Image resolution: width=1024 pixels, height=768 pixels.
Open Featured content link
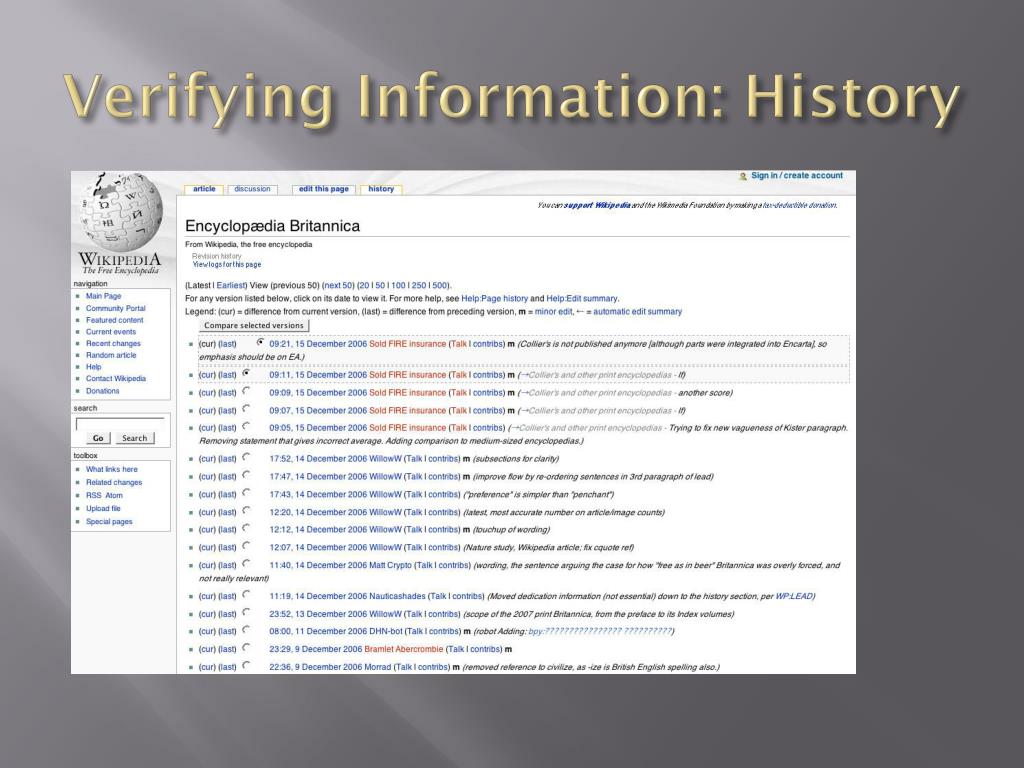[114, 320]
